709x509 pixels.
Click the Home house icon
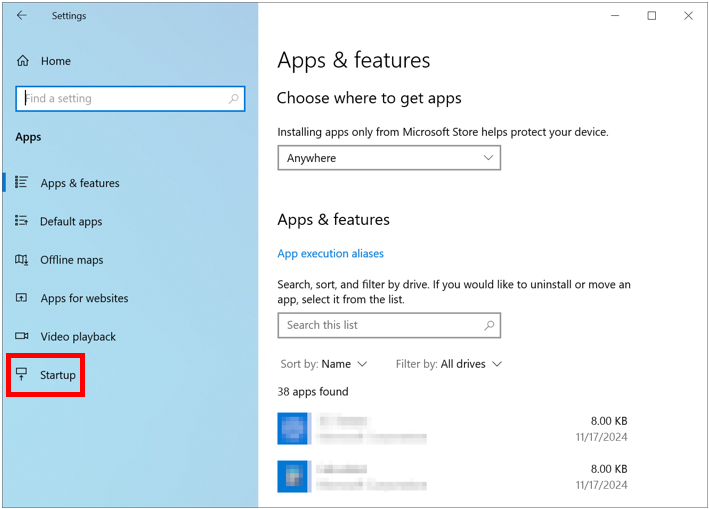[23, 61]
